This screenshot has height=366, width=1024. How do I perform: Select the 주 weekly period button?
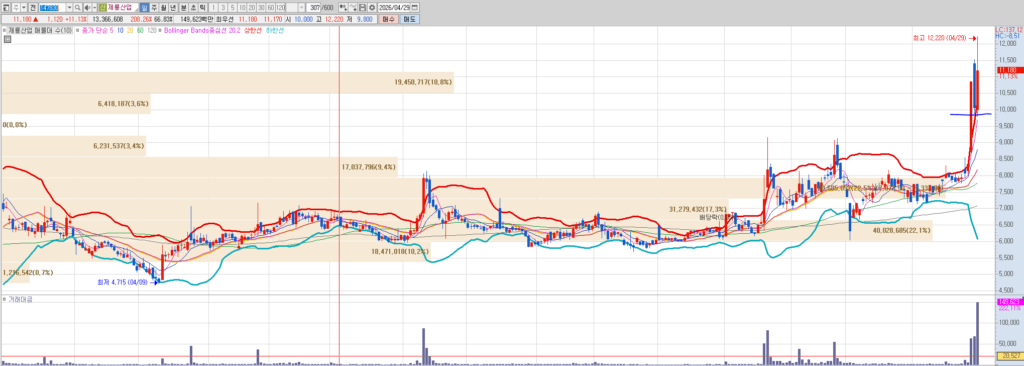pyautogui.click(x=153, y=7)
